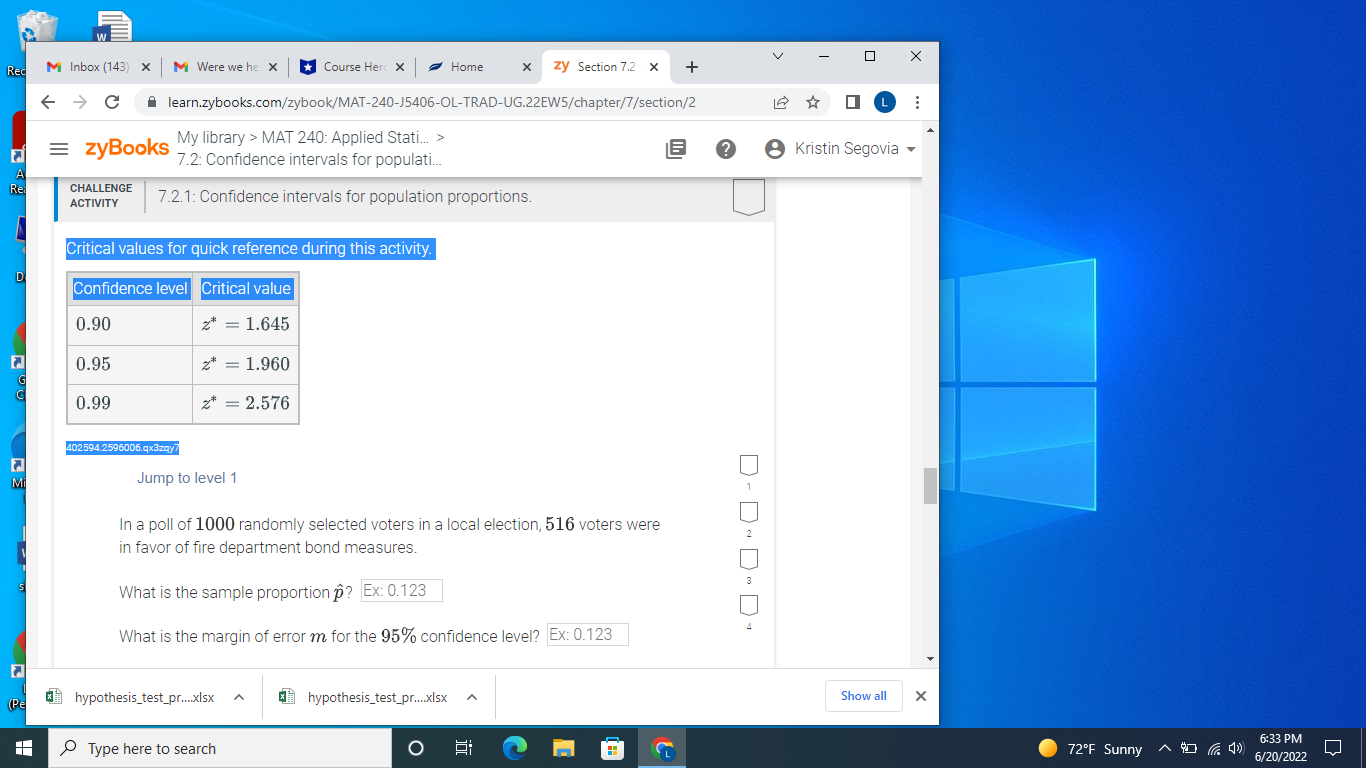Reload the zyBooks page
Image resolution: width=1366 pixels, height=768 pixels.
pos(111,102)
